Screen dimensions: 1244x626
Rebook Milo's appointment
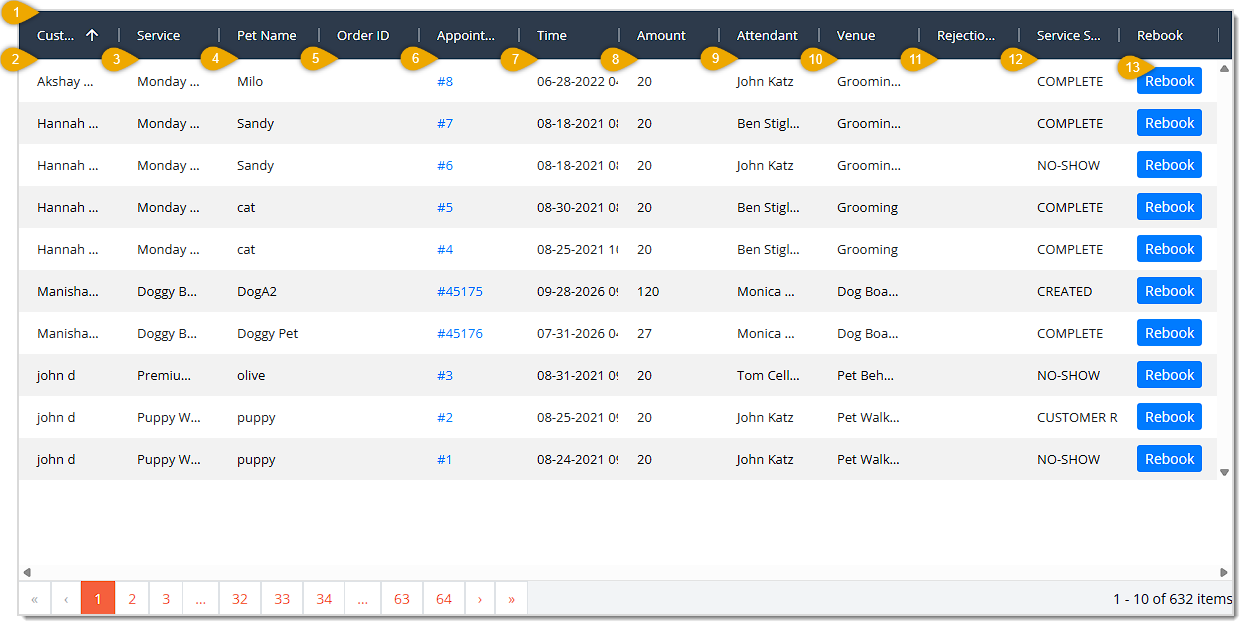pos(1169,81)
